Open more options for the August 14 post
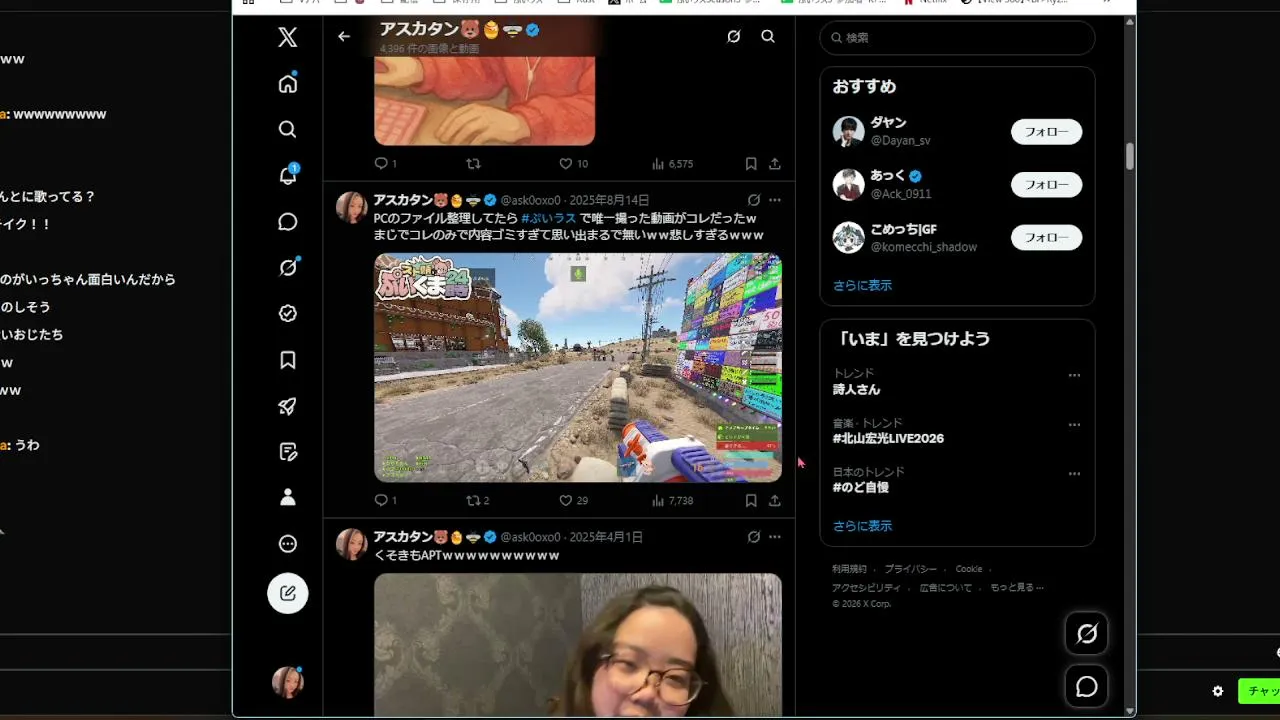 (x=775, y=200)
